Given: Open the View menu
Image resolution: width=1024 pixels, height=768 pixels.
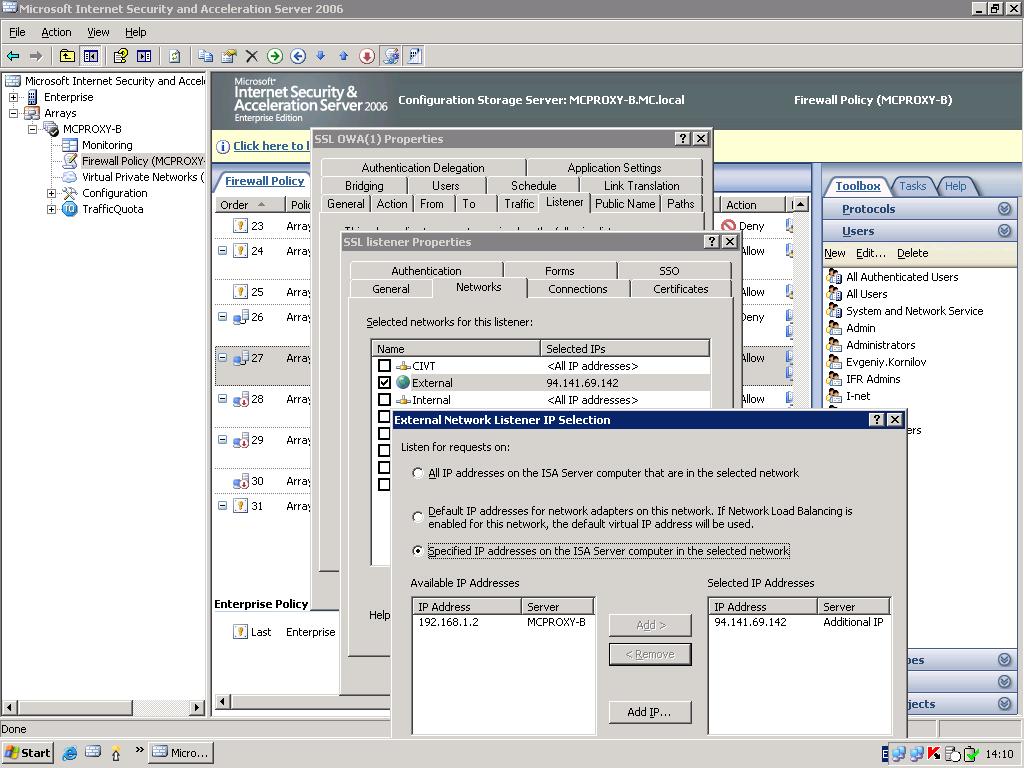Looking at the screenshot, I should click(98, 32).
